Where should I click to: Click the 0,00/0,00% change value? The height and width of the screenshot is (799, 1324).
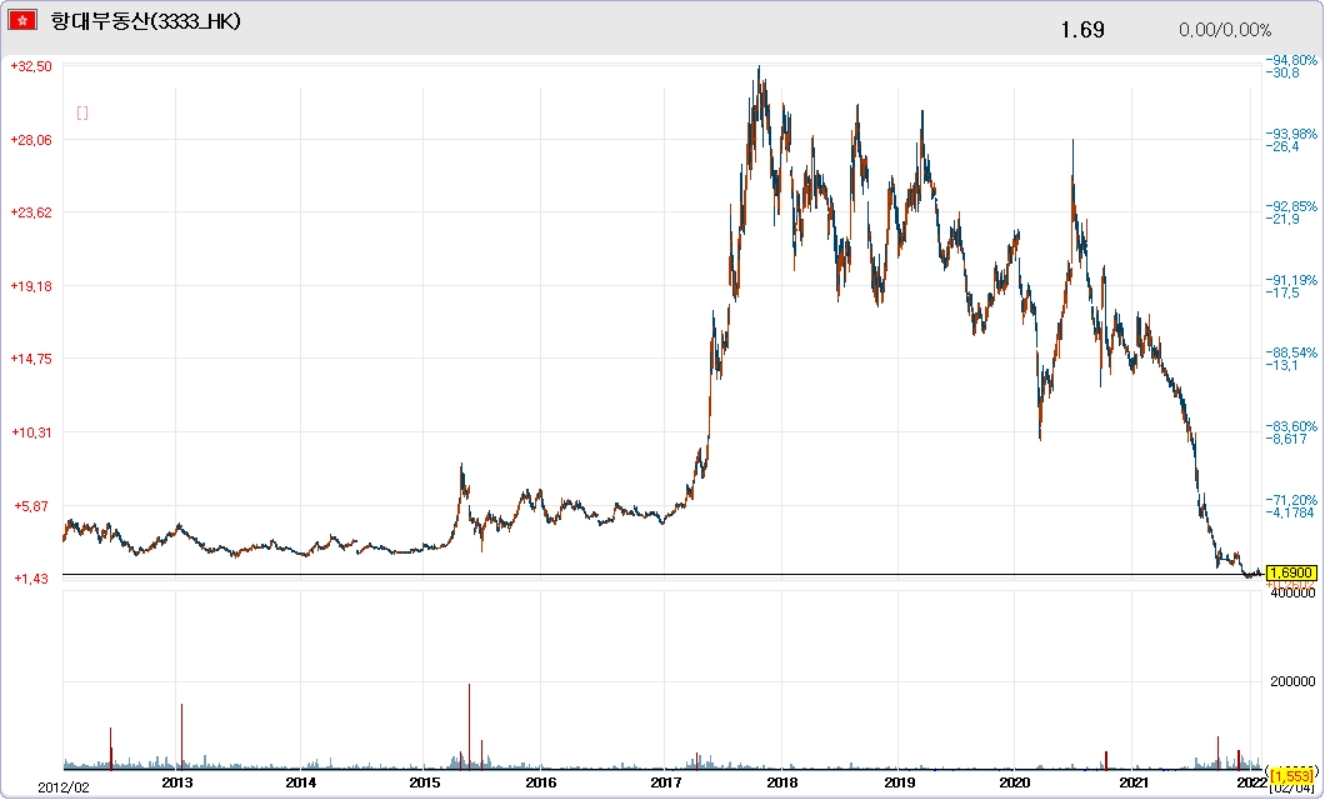tap(1225, 30)
